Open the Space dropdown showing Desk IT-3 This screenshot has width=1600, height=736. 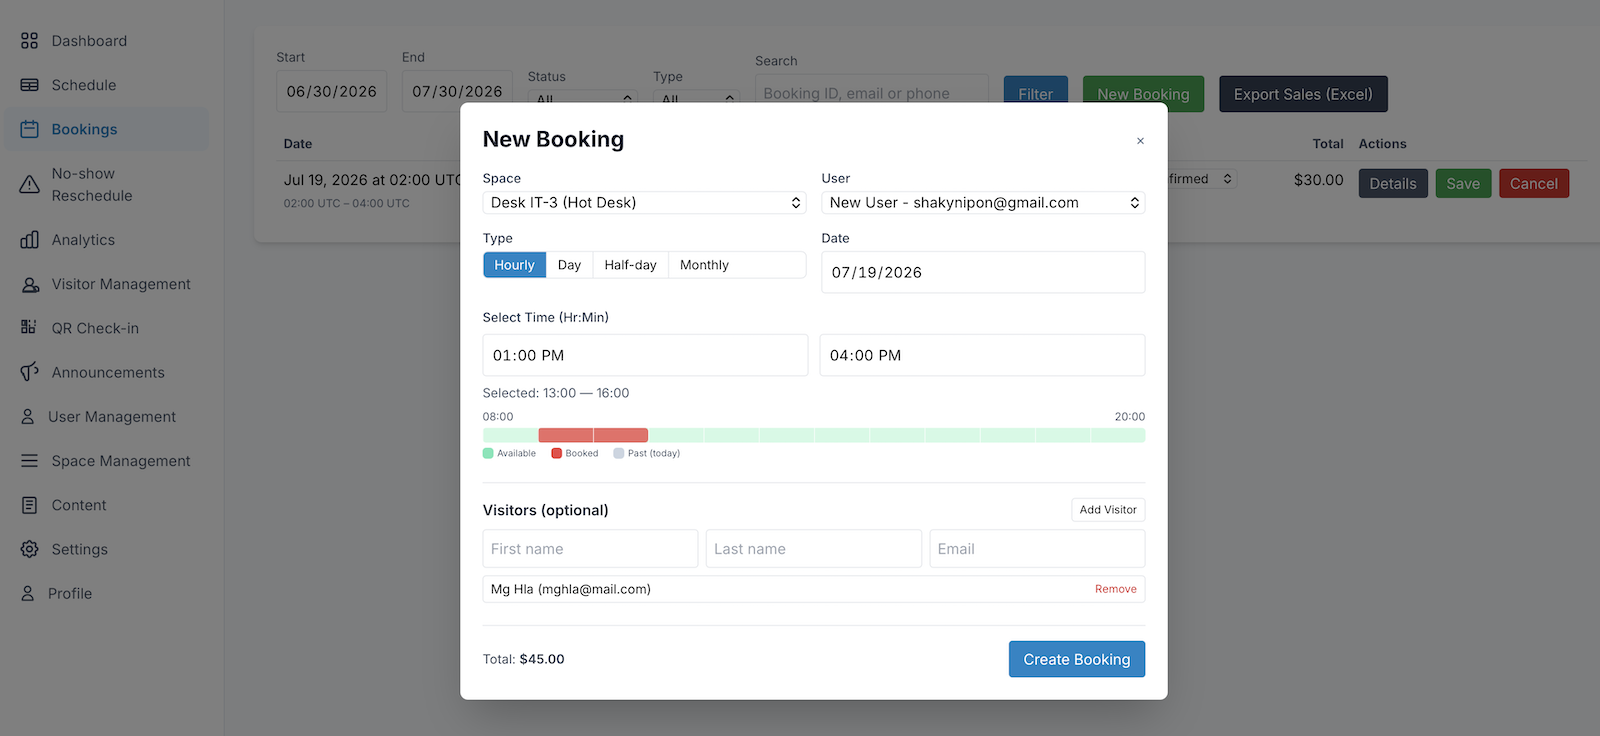[644, 203]
